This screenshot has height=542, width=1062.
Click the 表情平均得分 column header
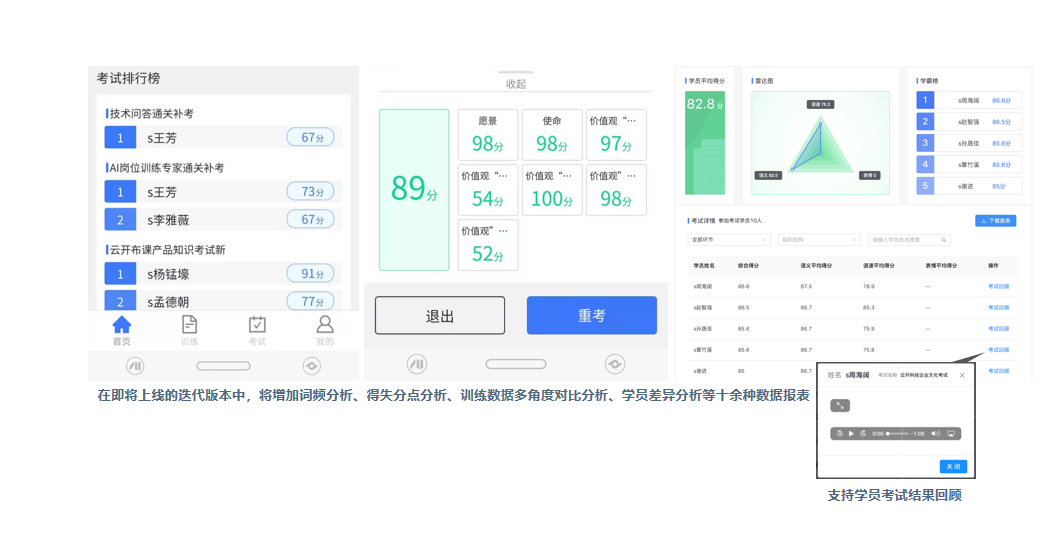(941, 266)
